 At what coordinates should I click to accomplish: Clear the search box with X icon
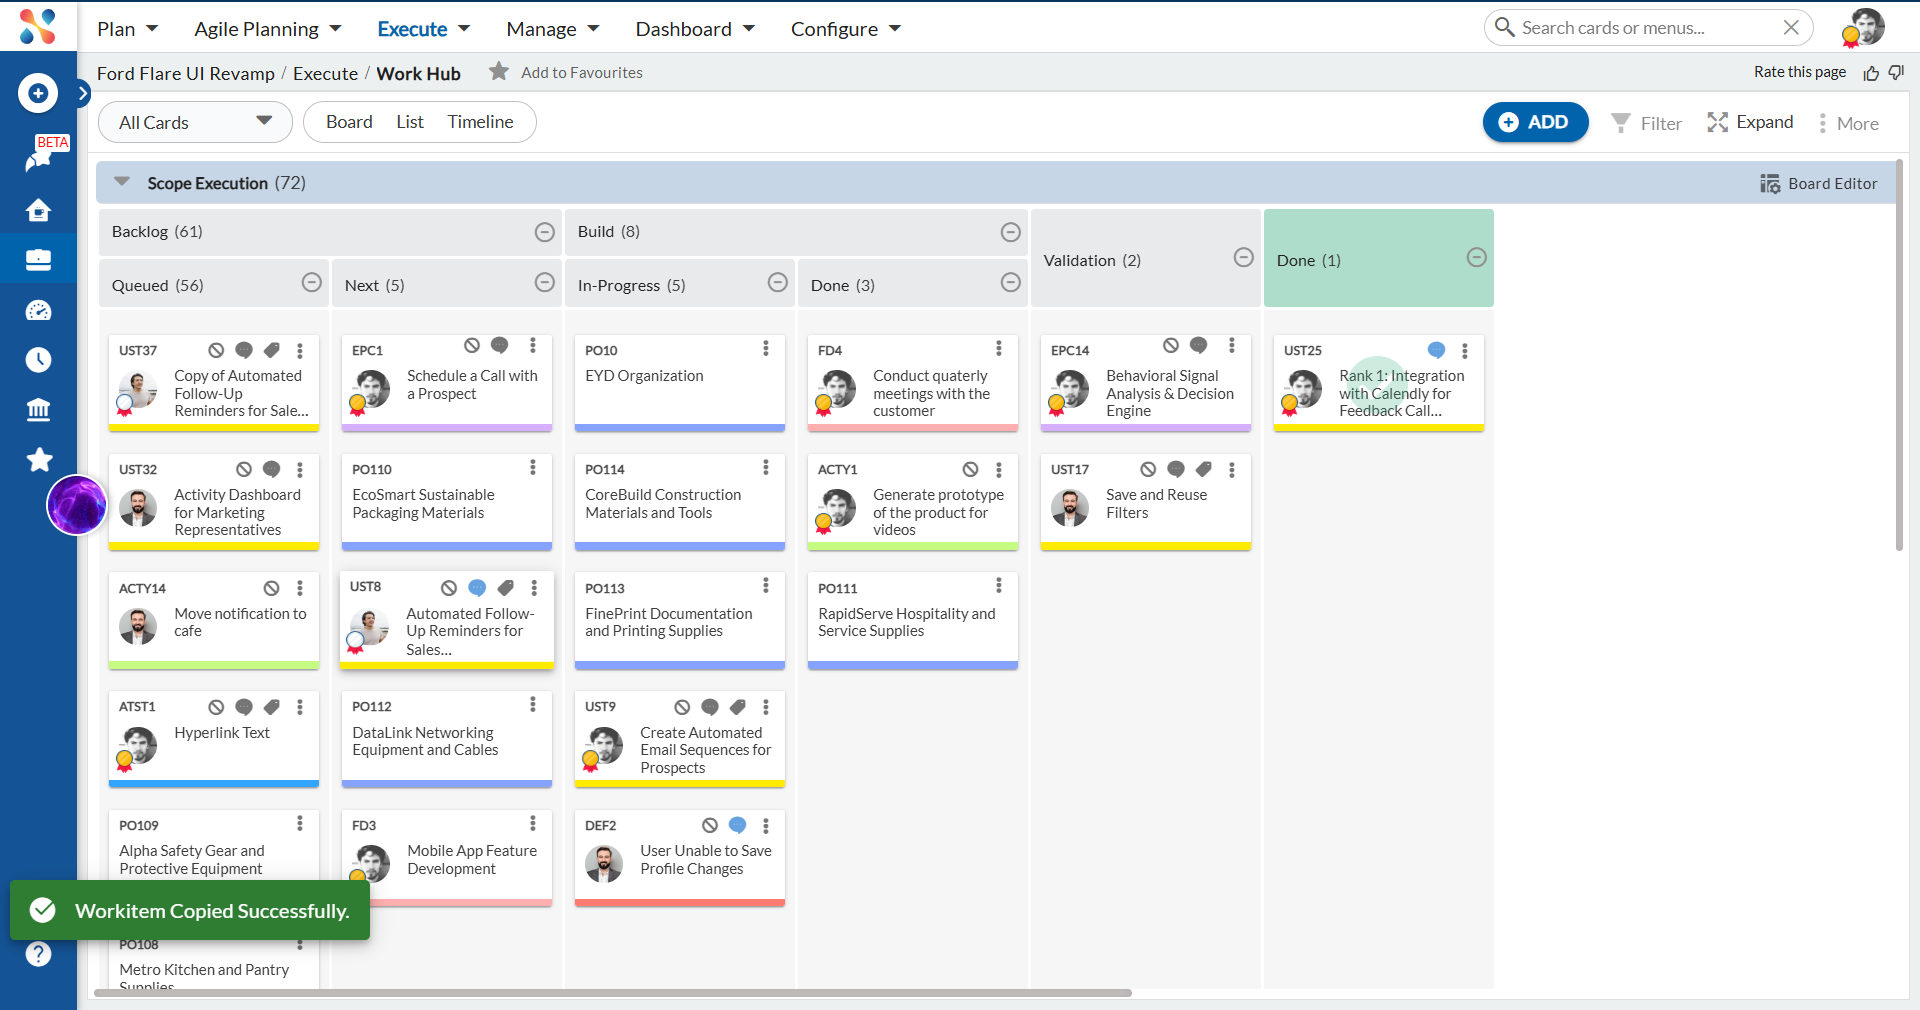[x=1791, y=28]
